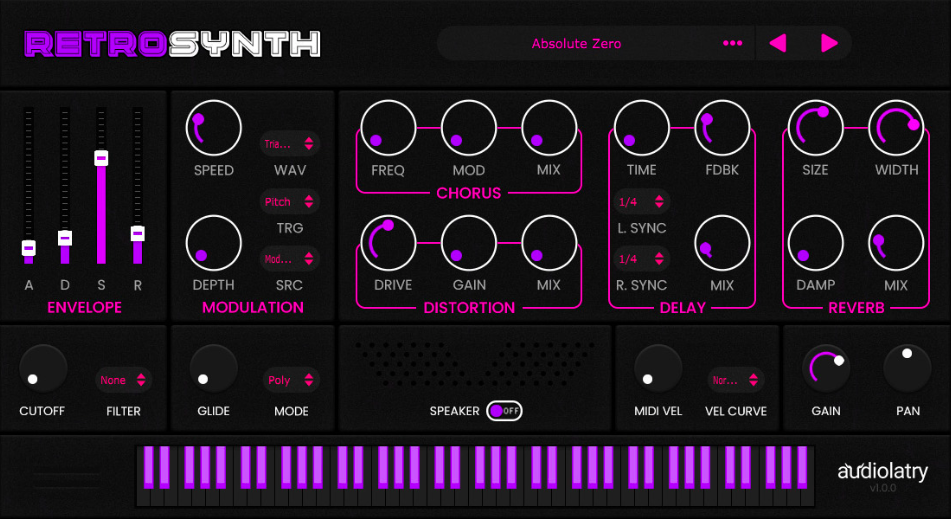Click the Chorus Freq knob
The width and height of the screenshot is (951, 519).
388,129
